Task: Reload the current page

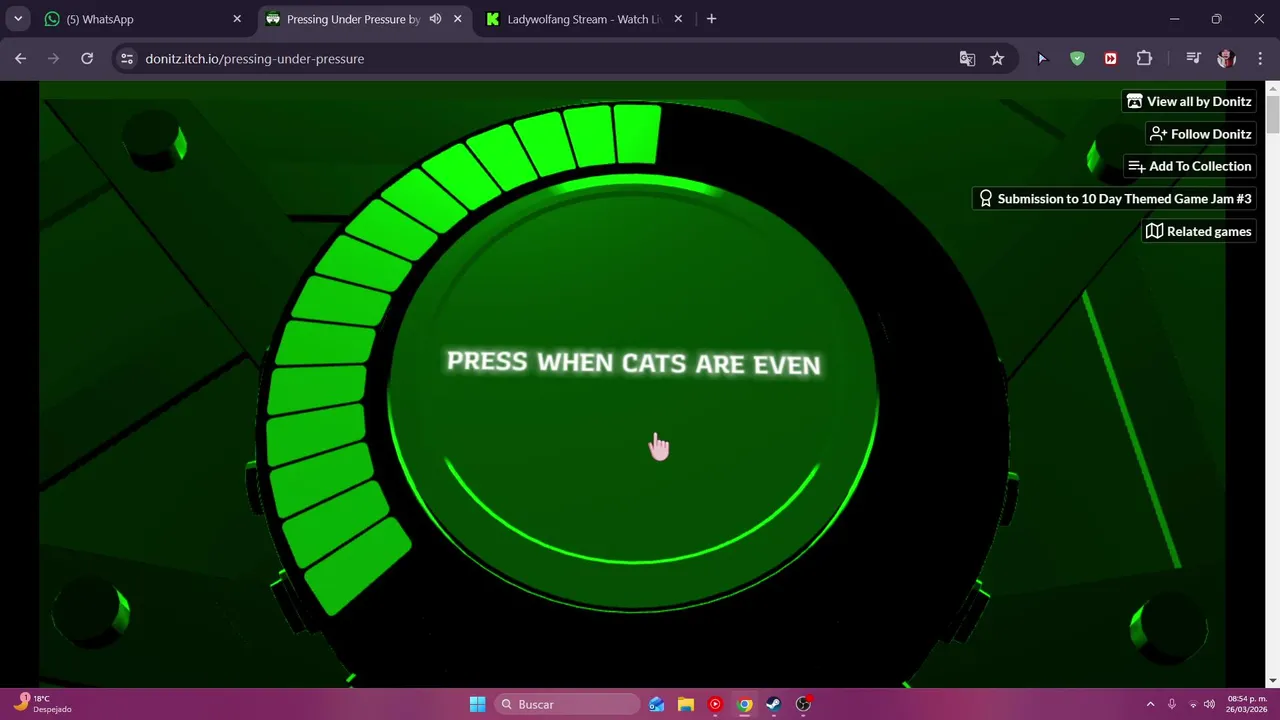Action: (87, 59)
